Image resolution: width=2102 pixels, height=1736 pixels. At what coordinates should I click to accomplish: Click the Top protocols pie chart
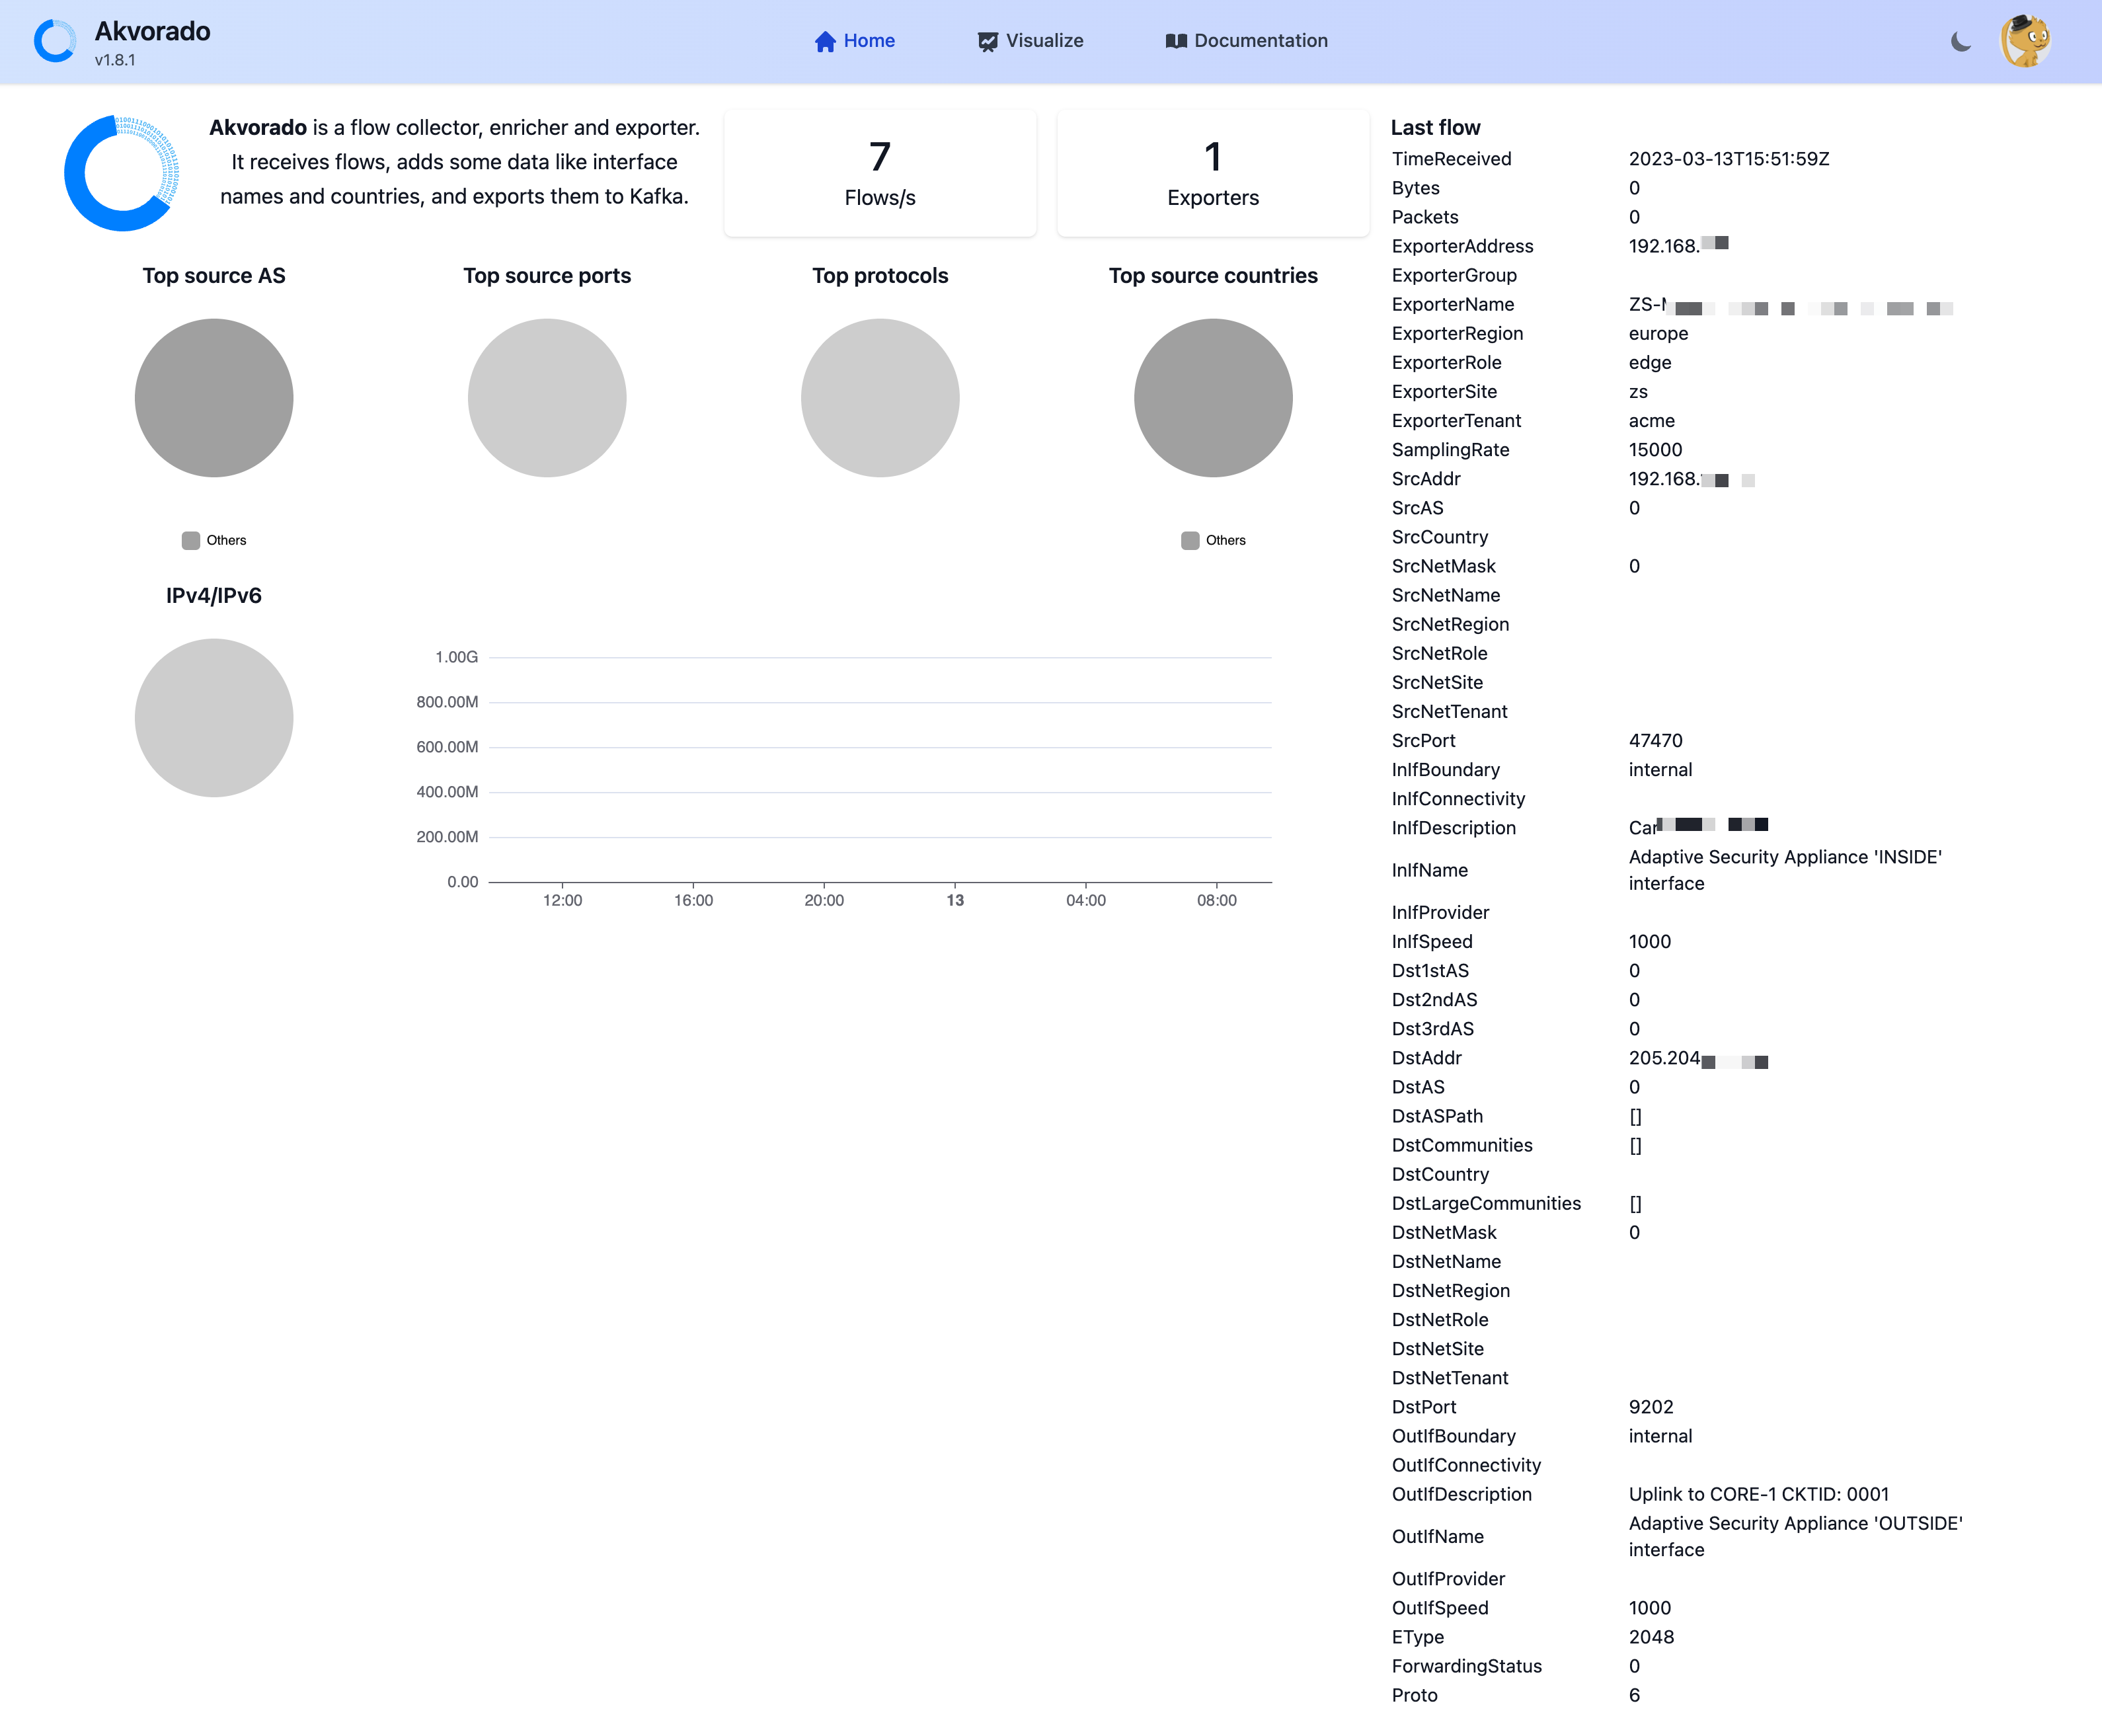click(x=880, y=398)
